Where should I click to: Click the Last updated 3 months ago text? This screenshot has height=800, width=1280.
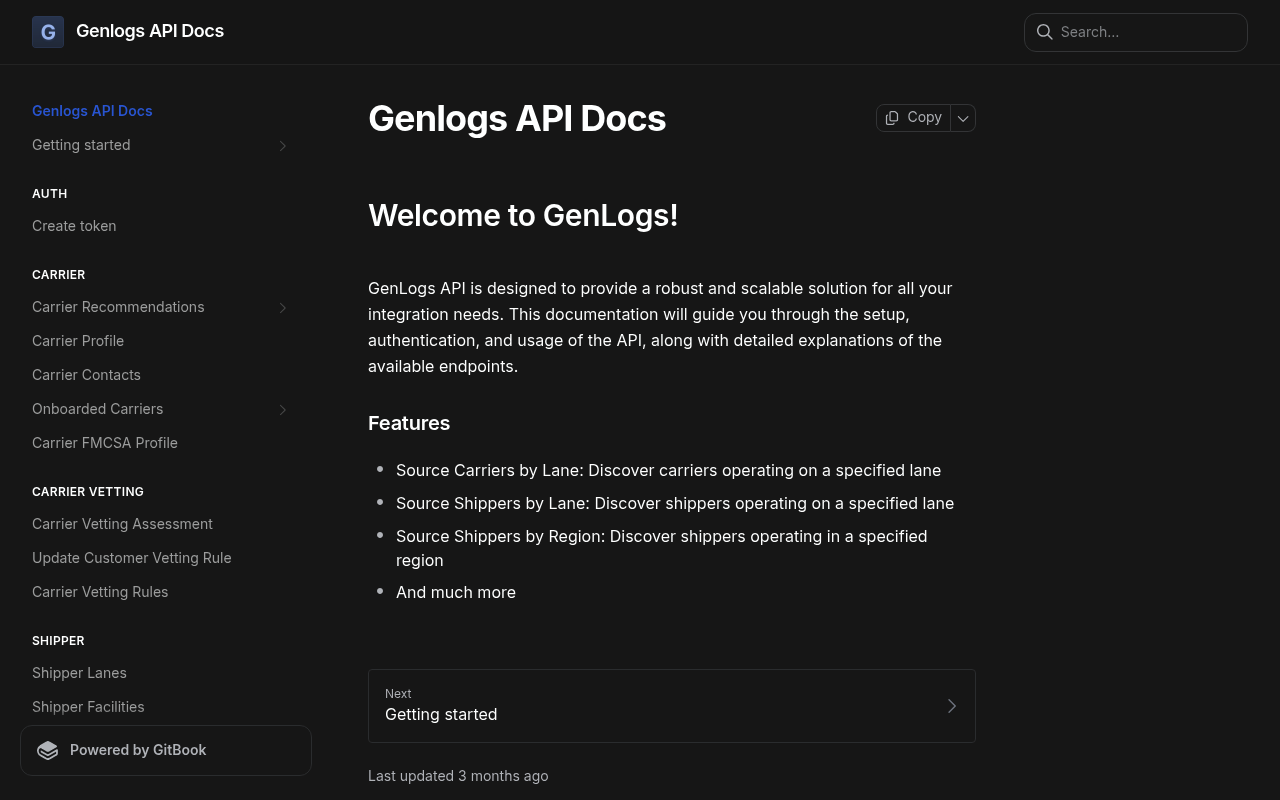(x=458, y=776)
